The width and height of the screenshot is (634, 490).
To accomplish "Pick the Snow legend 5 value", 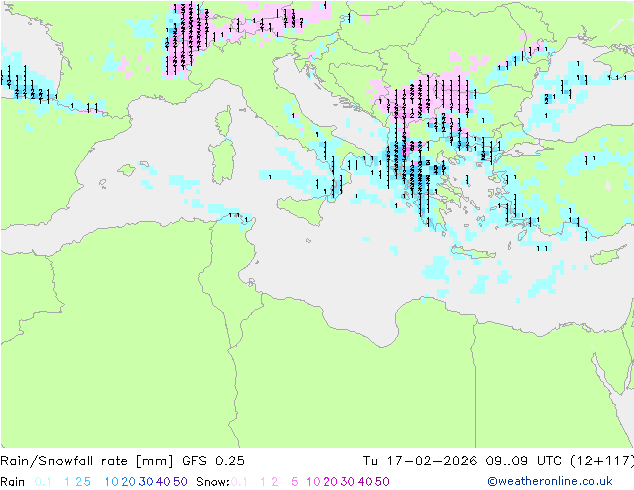I will click(295, 482).
